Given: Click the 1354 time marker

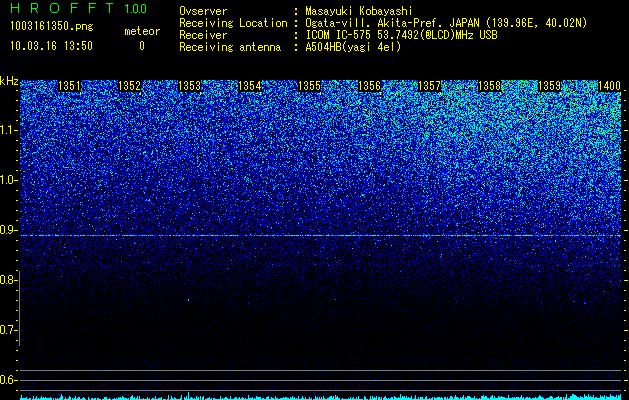Looking at the screenshot, I should point(250,86).
